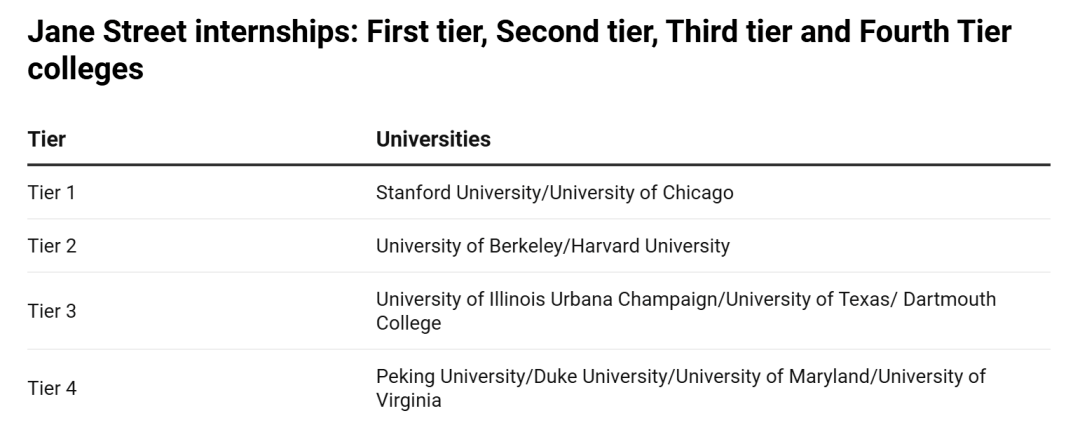
Task: Click University of Chicago in Tier 1 row
Action: tap(641, 193)
